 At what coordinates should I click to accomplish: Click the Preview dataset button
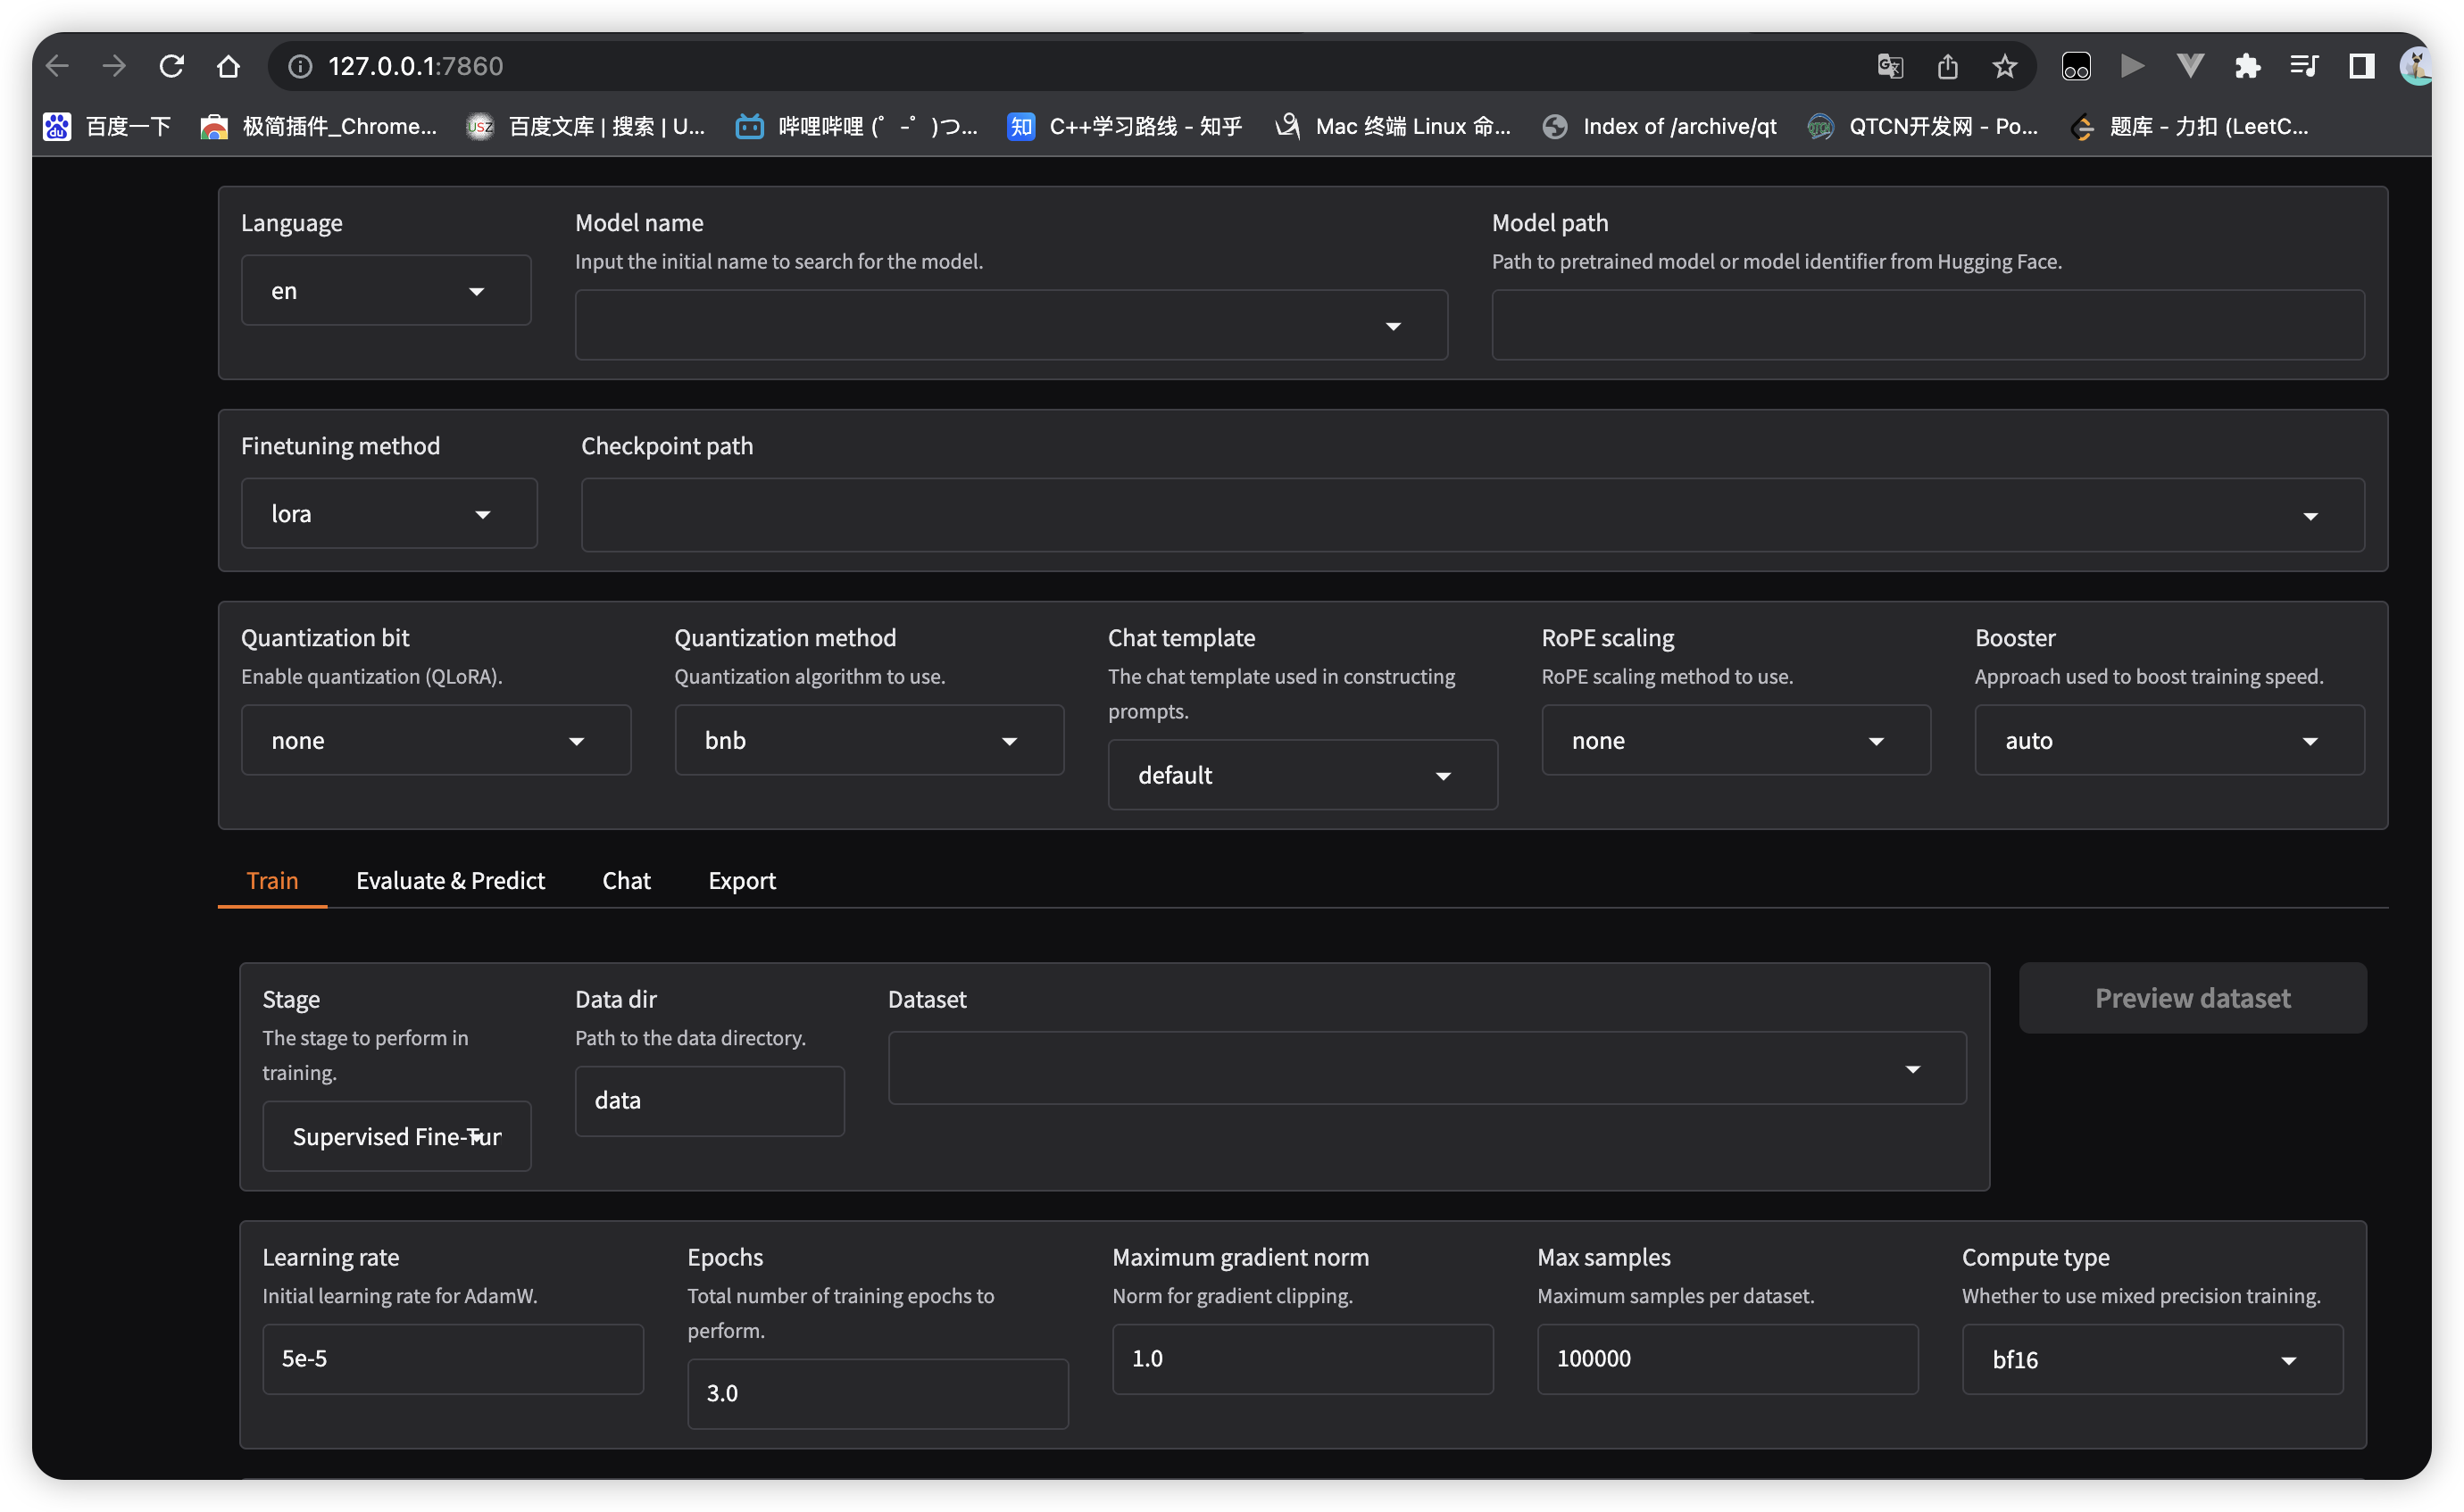2192,998
